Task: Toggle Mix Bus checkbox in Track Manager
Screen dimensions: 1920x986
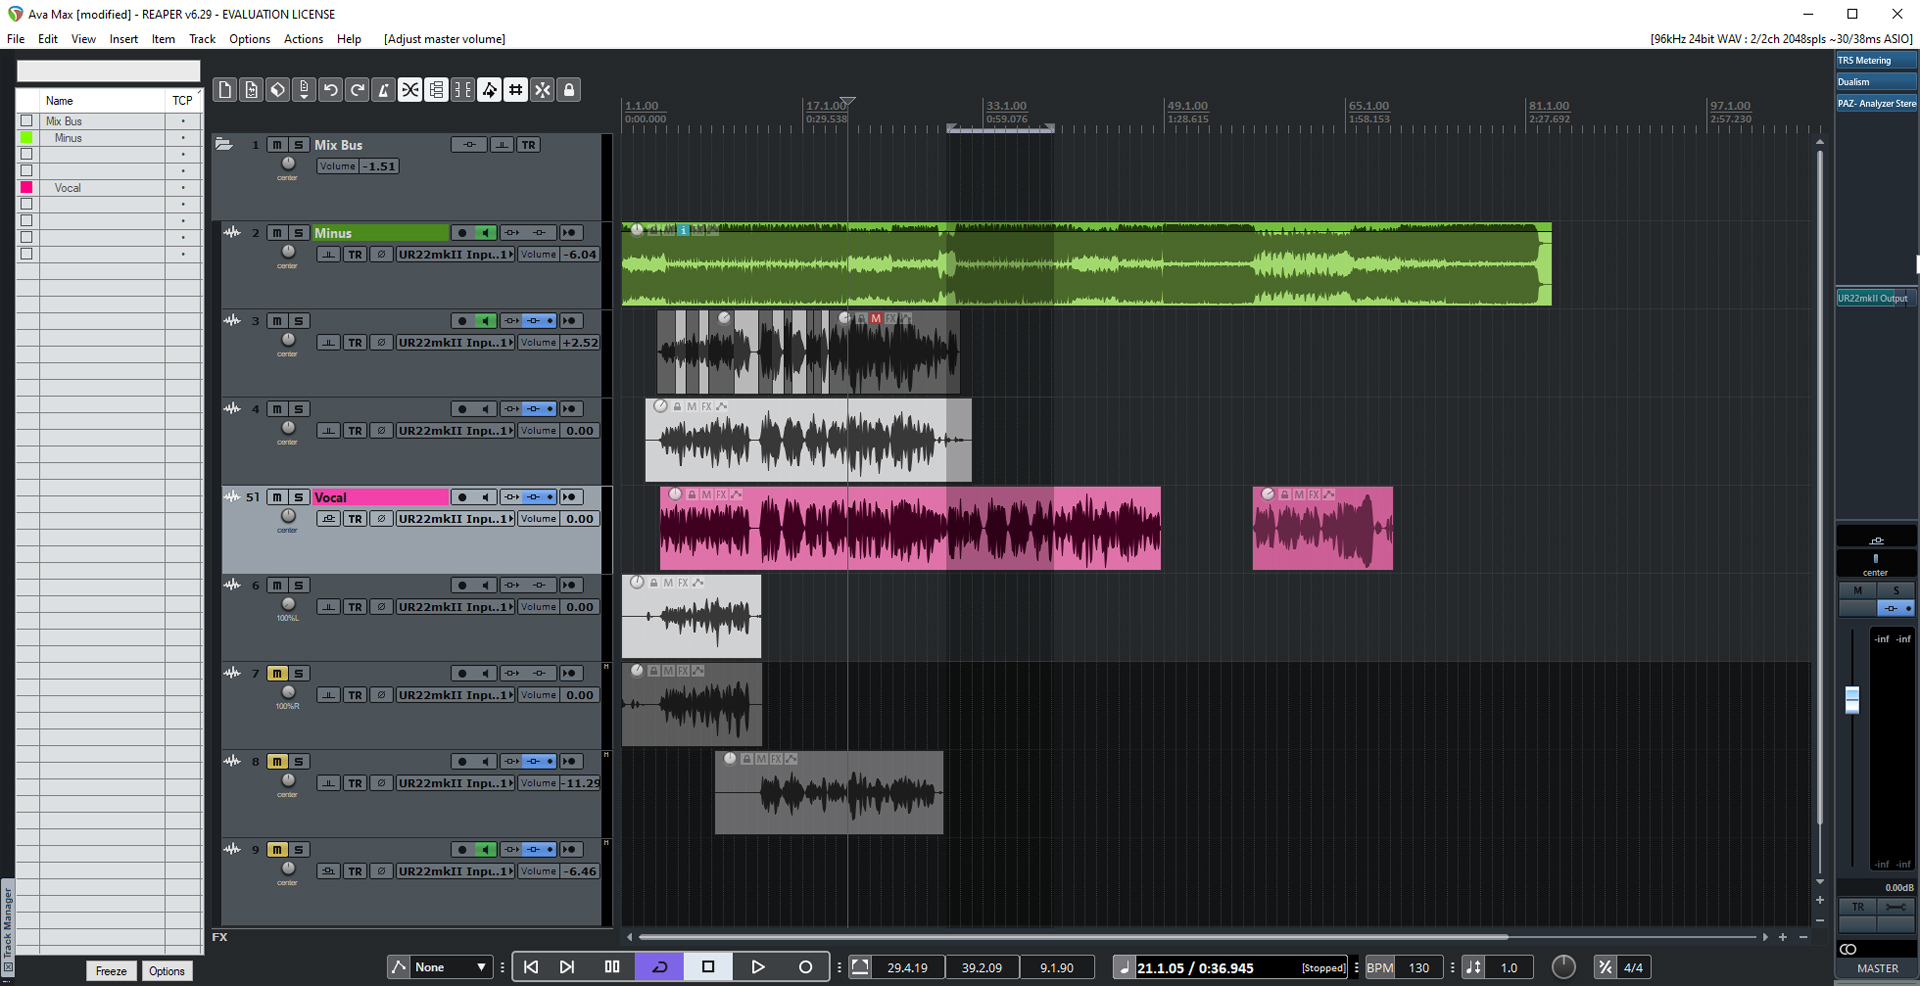Action: (27, 121)
